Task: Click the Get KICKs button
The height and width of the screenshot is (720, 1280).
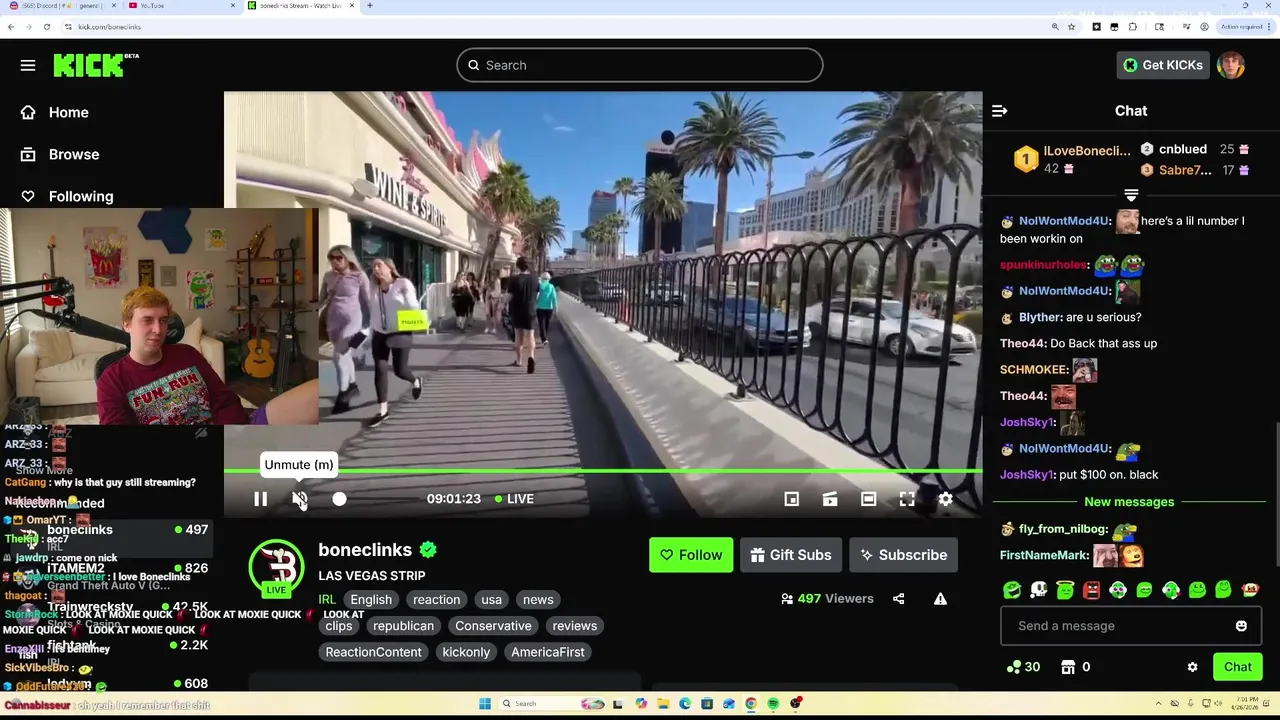Action: [x=1163, y=65]
